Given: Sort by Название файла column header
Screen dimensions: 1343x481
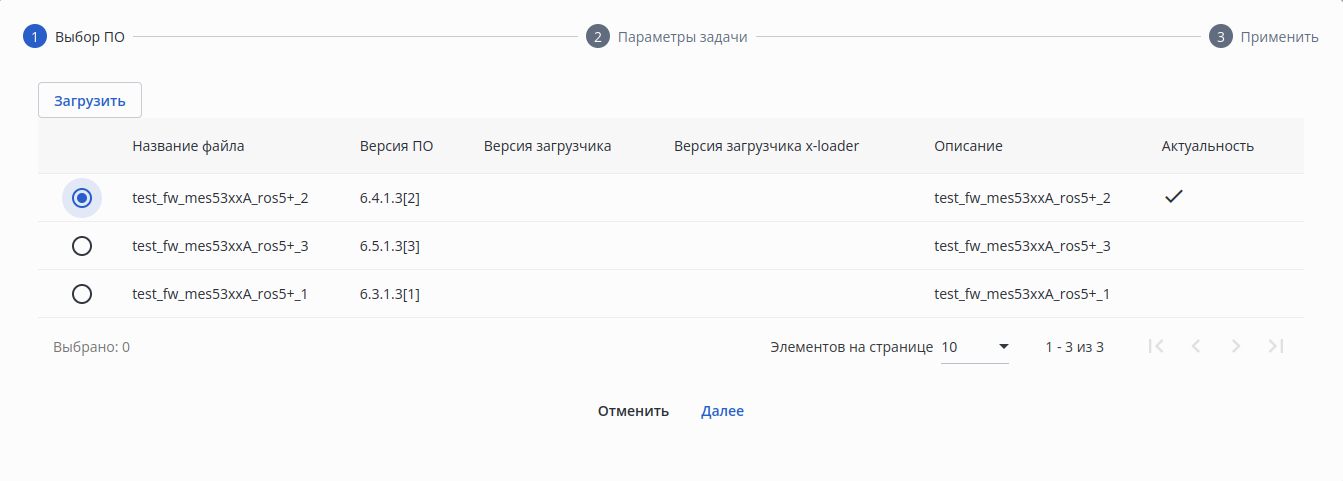Looking at the screenshot, I should (x=188, y=146).
